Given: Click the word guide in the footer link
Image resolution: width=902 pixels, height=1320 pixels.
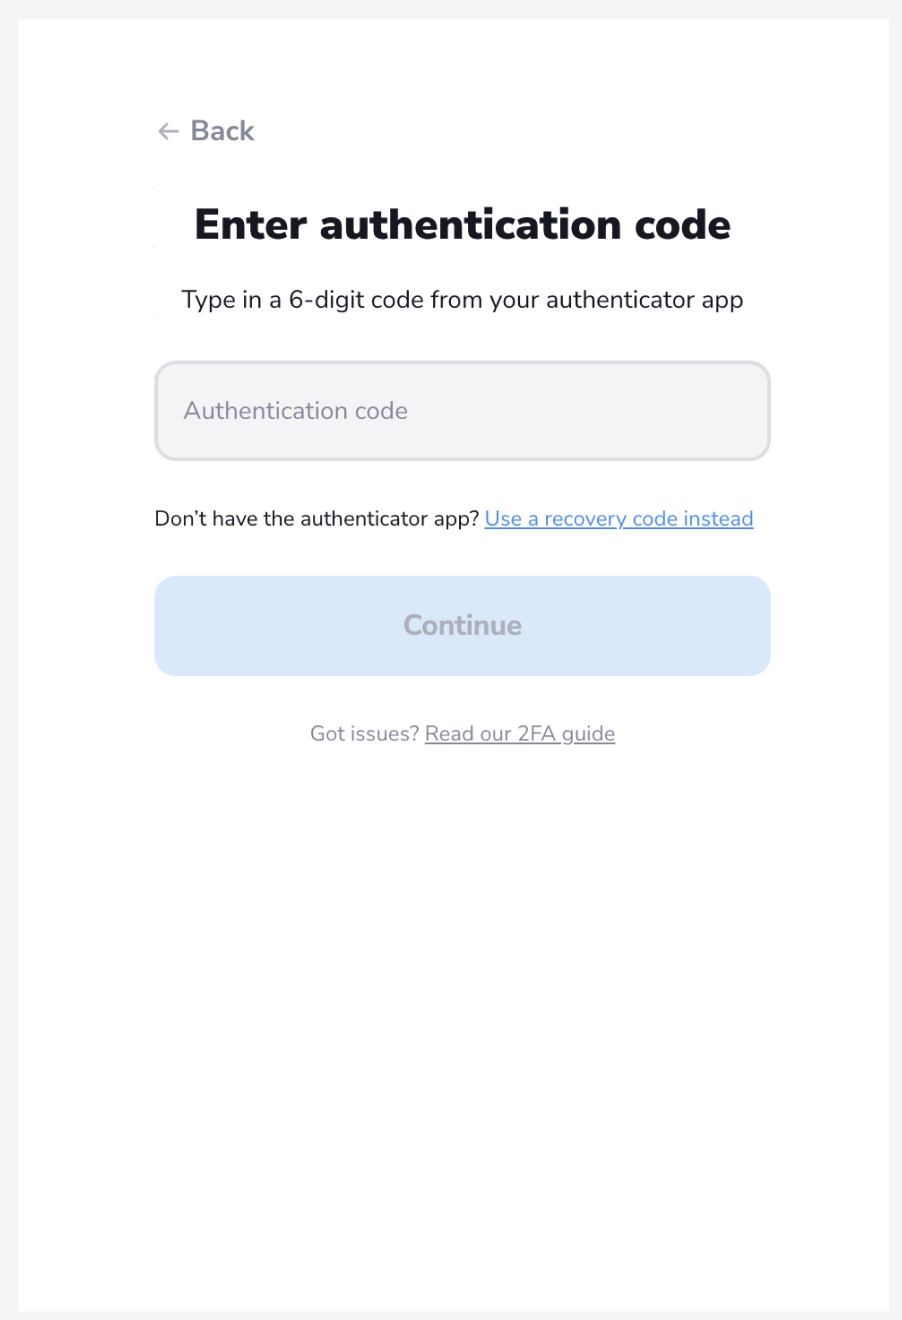Looking at the screenshot, I should point(588,735).
